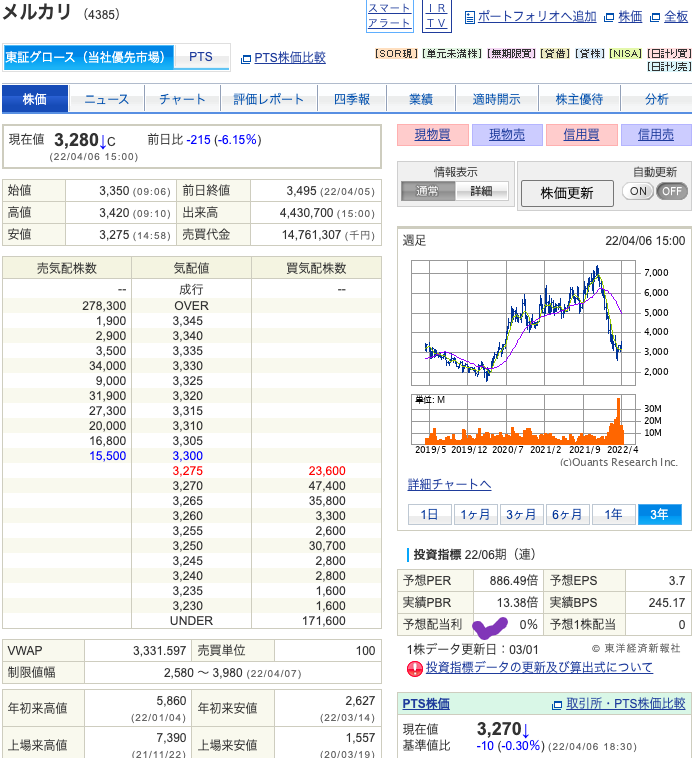This screenshot has height=758, width=697.
Task: Click the 信用買 button
Action: (x=581, y=135)
